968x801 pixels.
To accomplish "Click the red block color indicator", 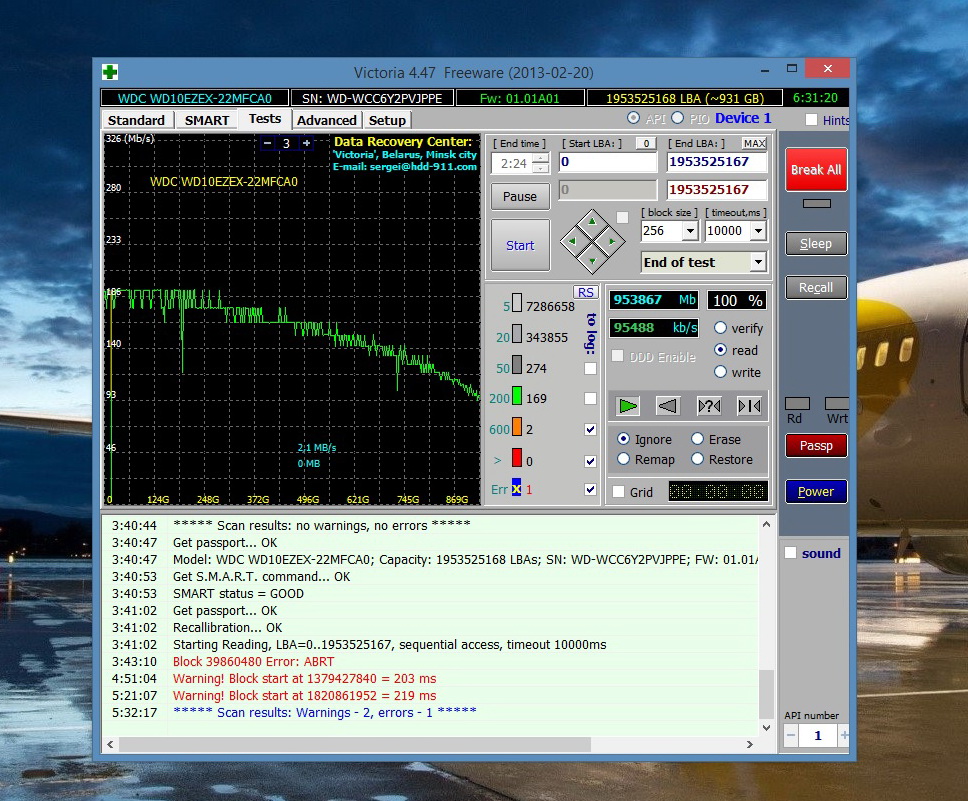I will 517,460.
